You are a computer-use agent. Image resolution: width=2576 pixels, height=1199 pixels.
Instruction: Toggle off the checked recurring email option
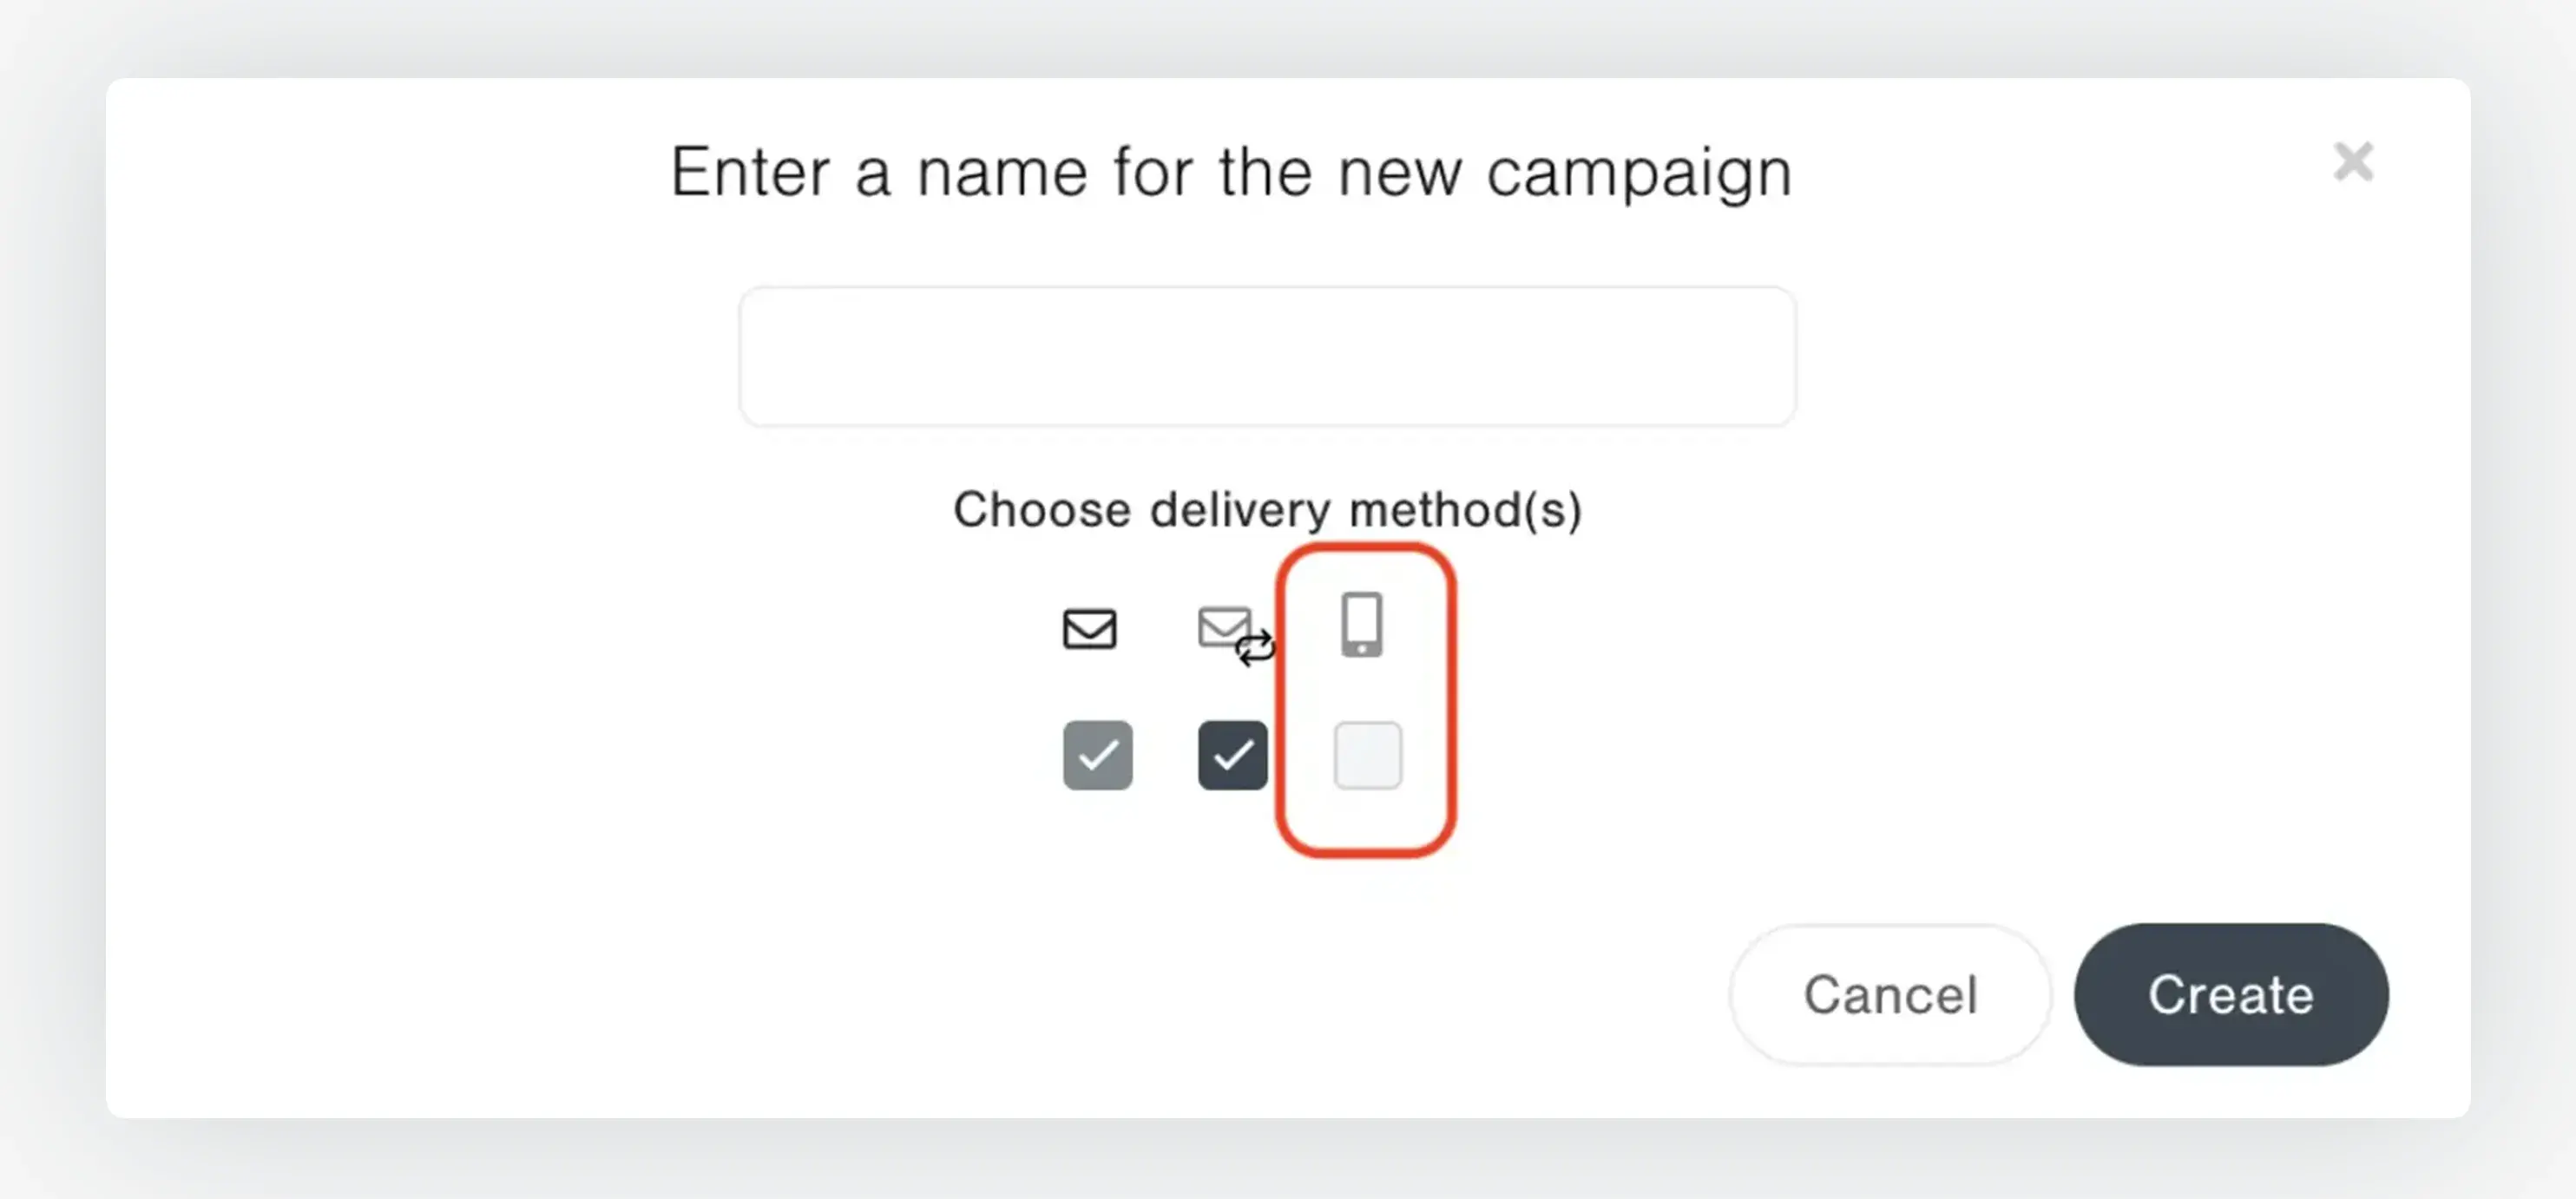pos(1231,756)
